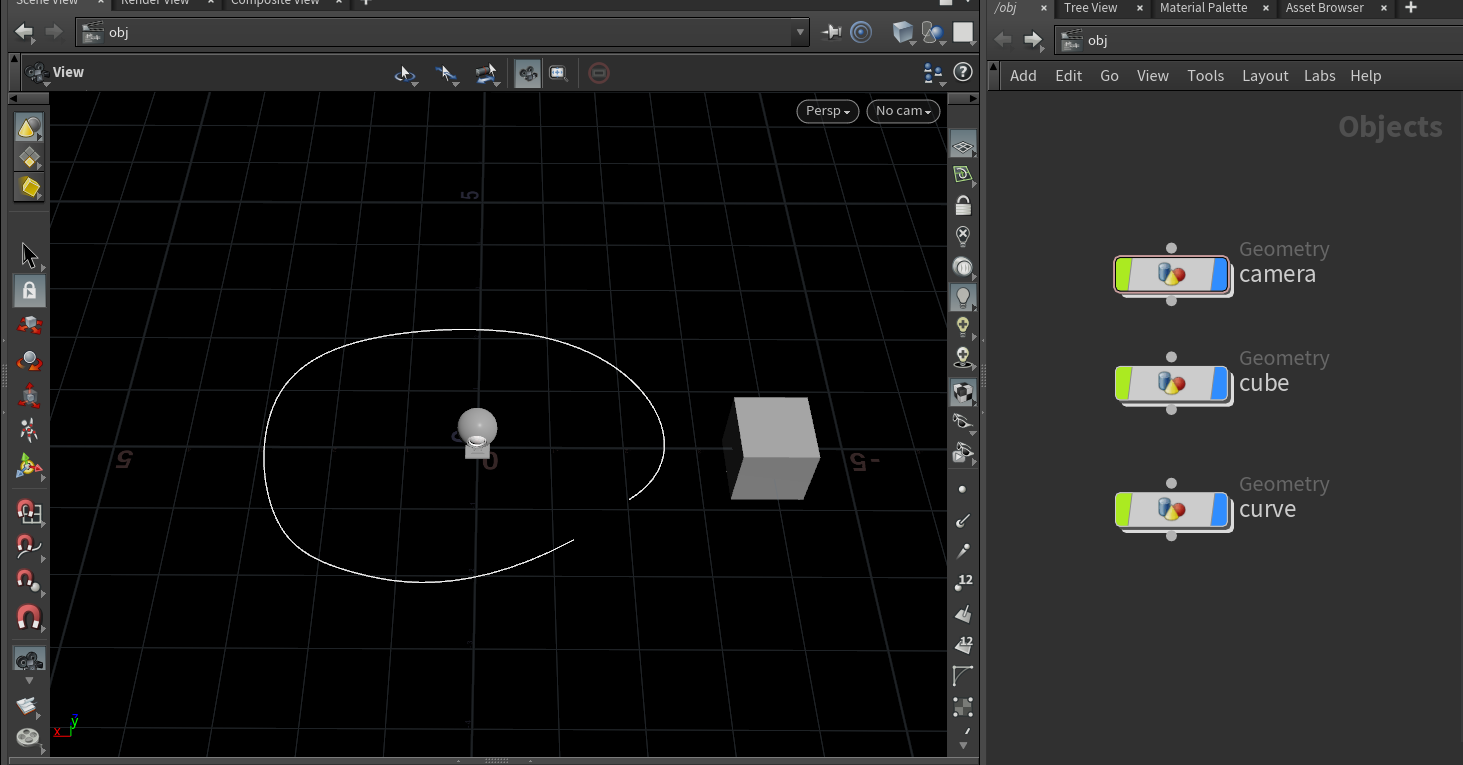Open viewport help question mark icon
The image size is (1463, 765).
(x=962, y=72)
